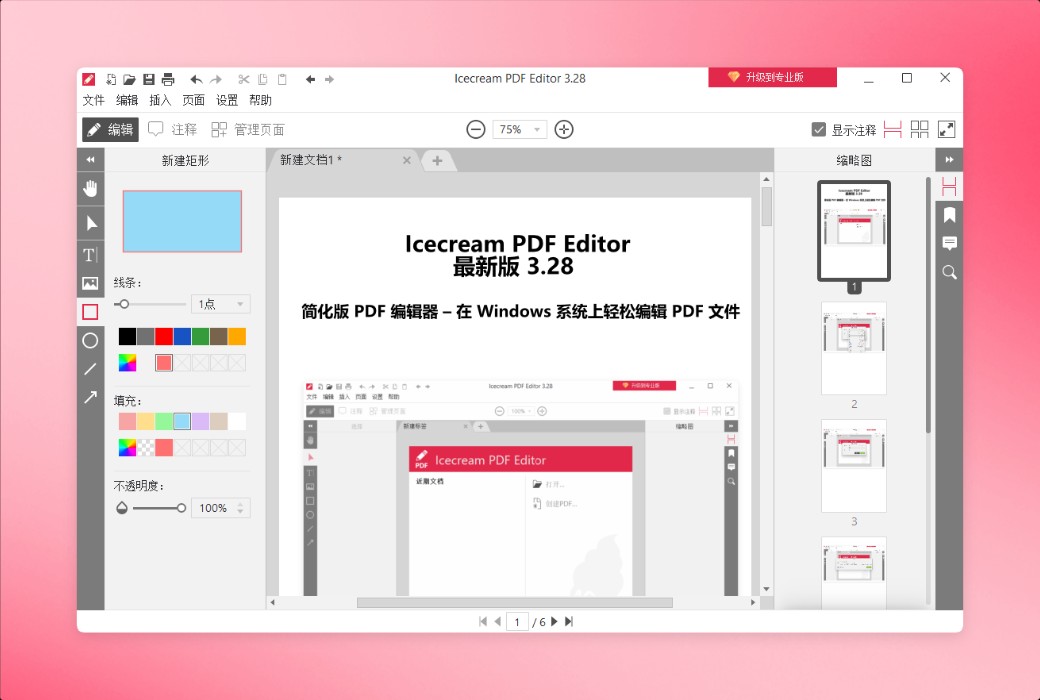Click the Undo arrow in the toolbar
Screen dimensions: 1040x700
196,79
